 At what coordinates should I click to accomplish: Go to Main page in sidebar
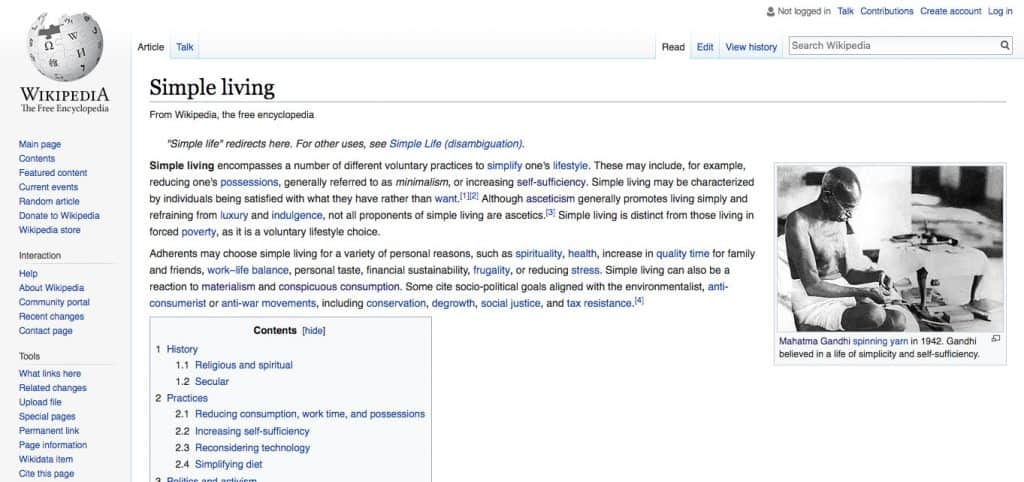point(40,144)
